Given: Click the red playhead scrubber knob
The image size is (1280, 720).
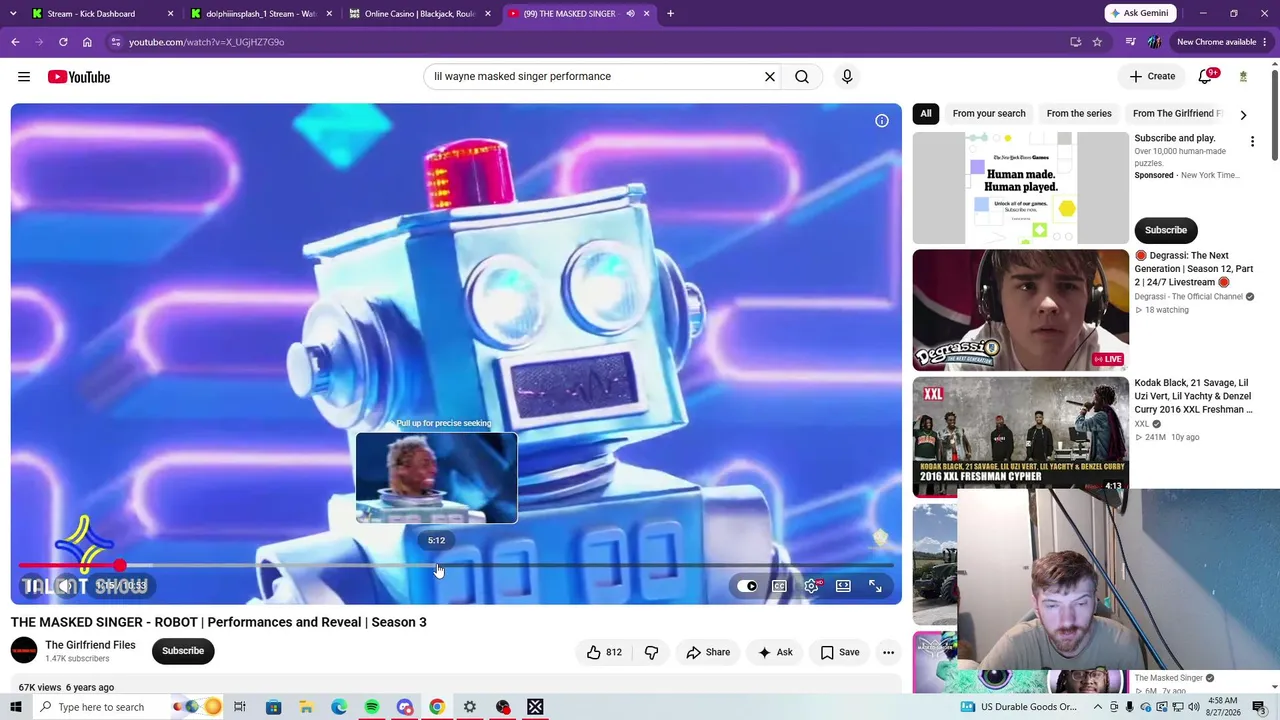Looking at the screenshot, I should tap(120, 566).
